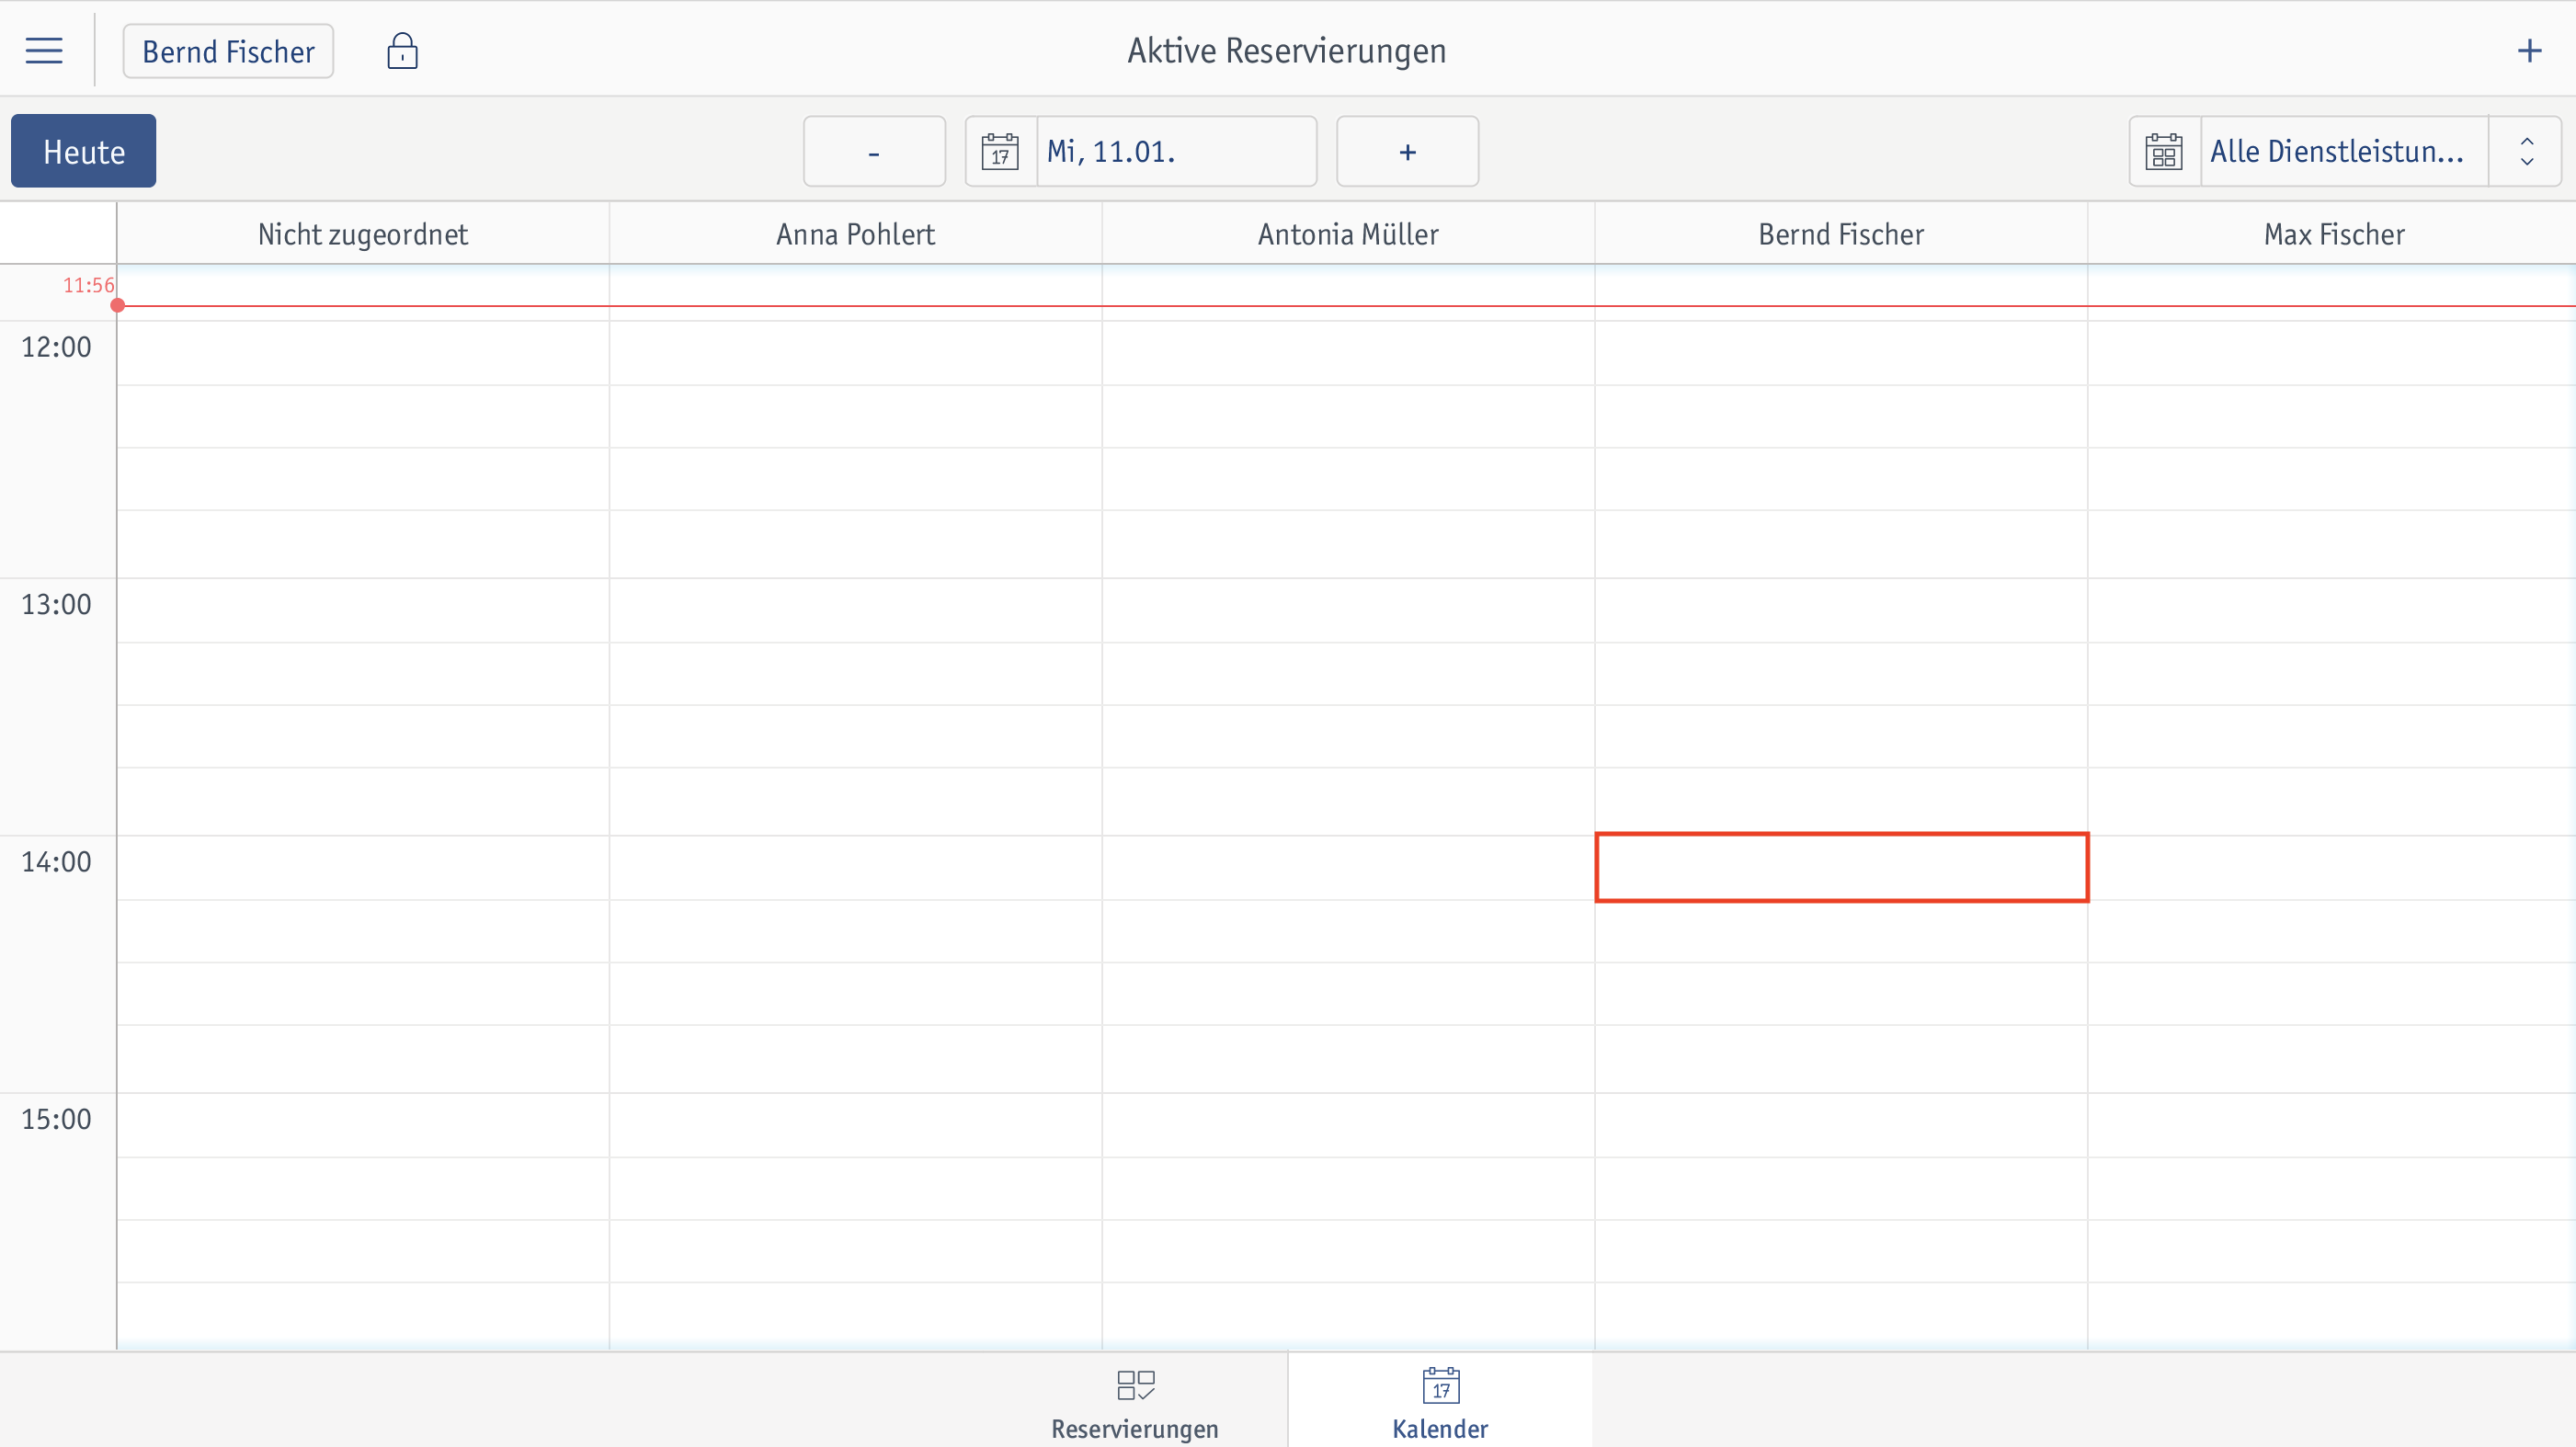
Task: Click the up/down chevrons of the service selector
Action: point(2526,151)
